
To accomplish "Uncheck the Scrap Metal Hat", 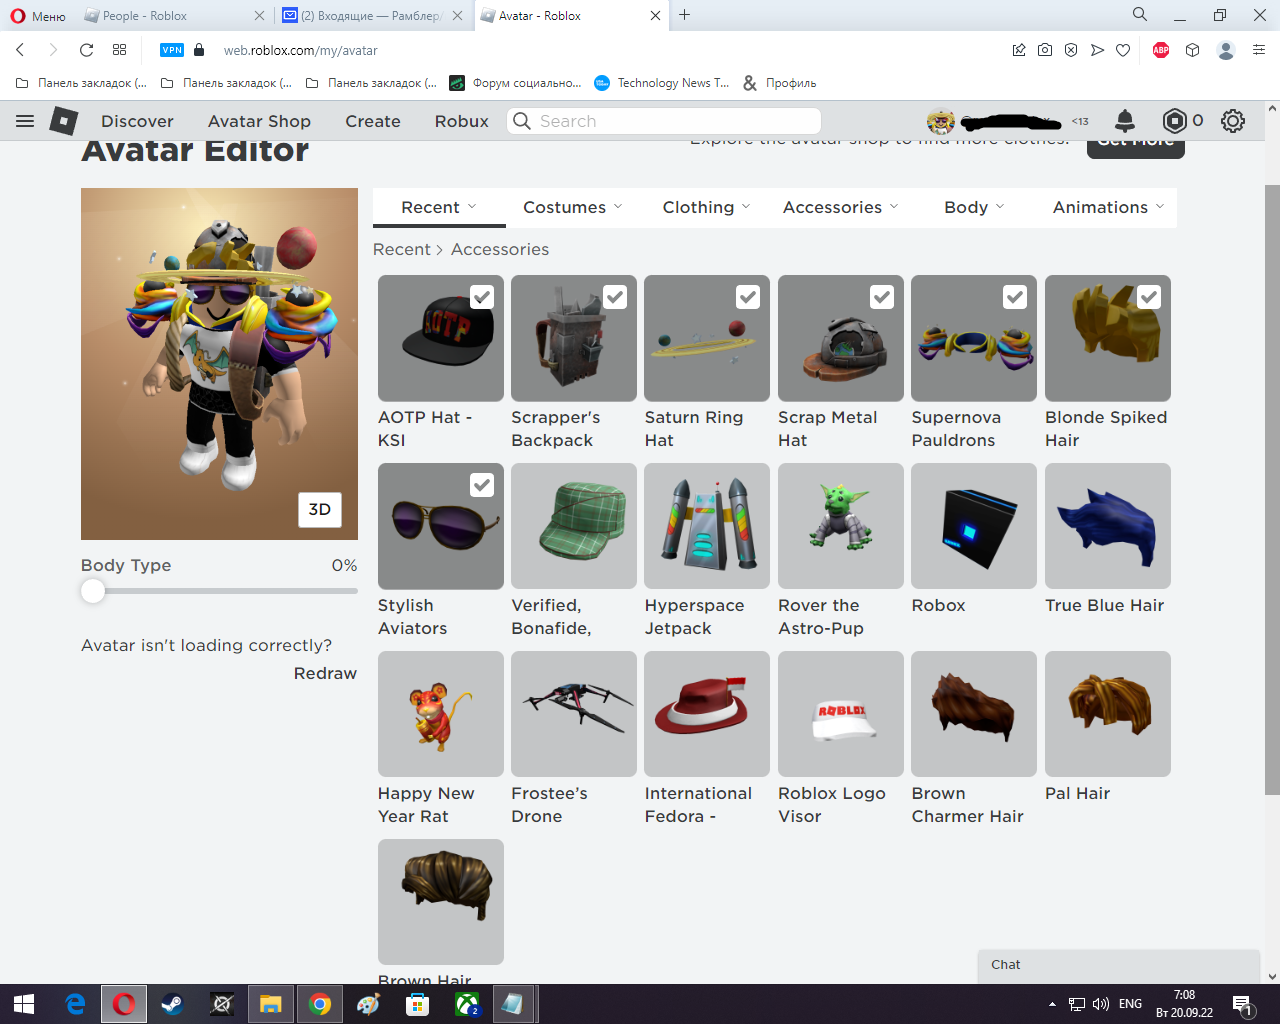I will point(882,297).
